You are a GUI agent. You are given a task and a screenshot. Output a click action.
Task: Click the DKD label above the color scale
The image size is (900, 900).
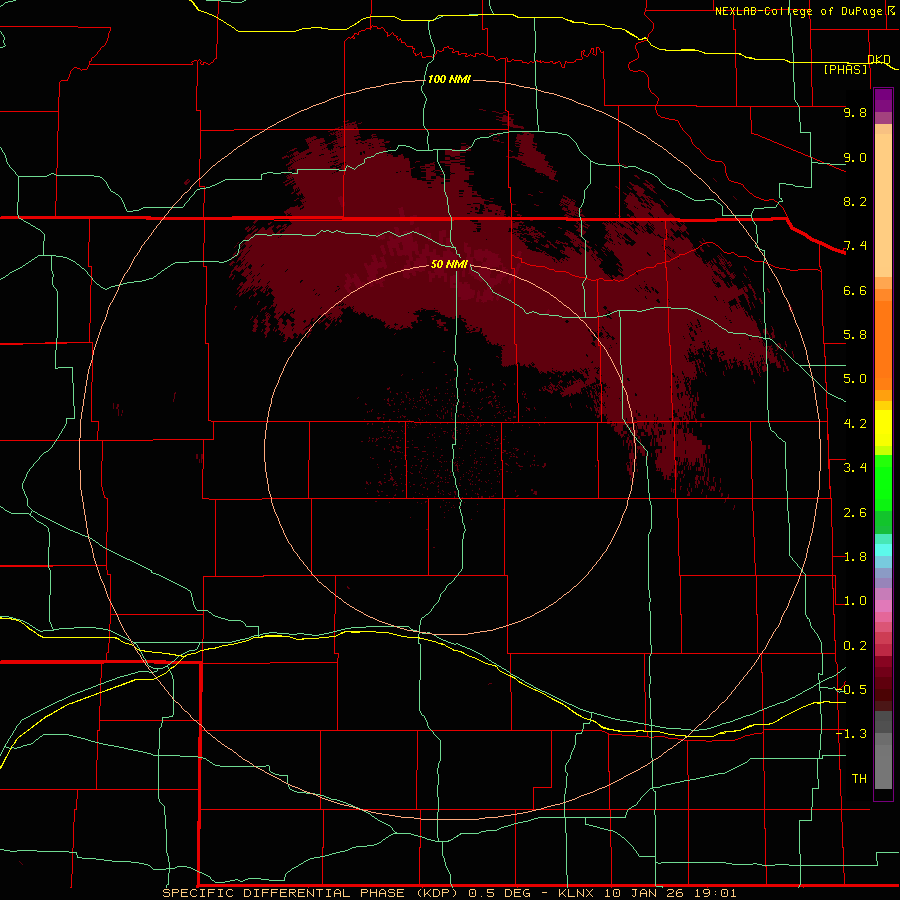[879, 60]
